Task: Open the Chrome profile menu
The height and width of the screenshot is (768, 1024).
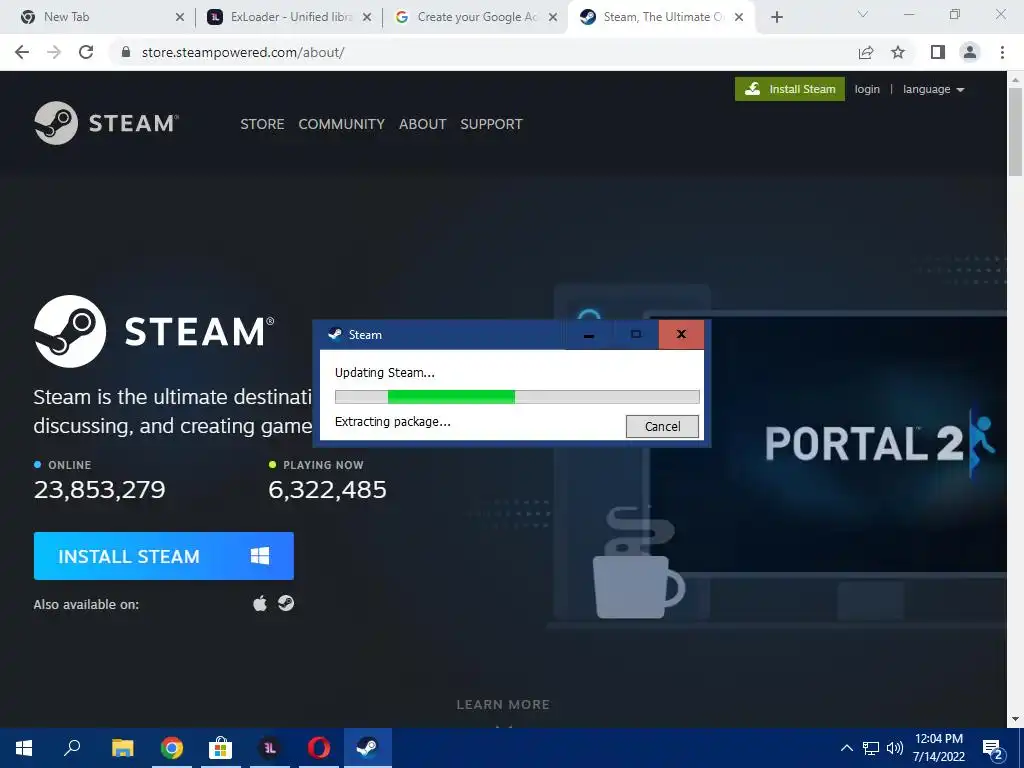Action: coord(970,52)
